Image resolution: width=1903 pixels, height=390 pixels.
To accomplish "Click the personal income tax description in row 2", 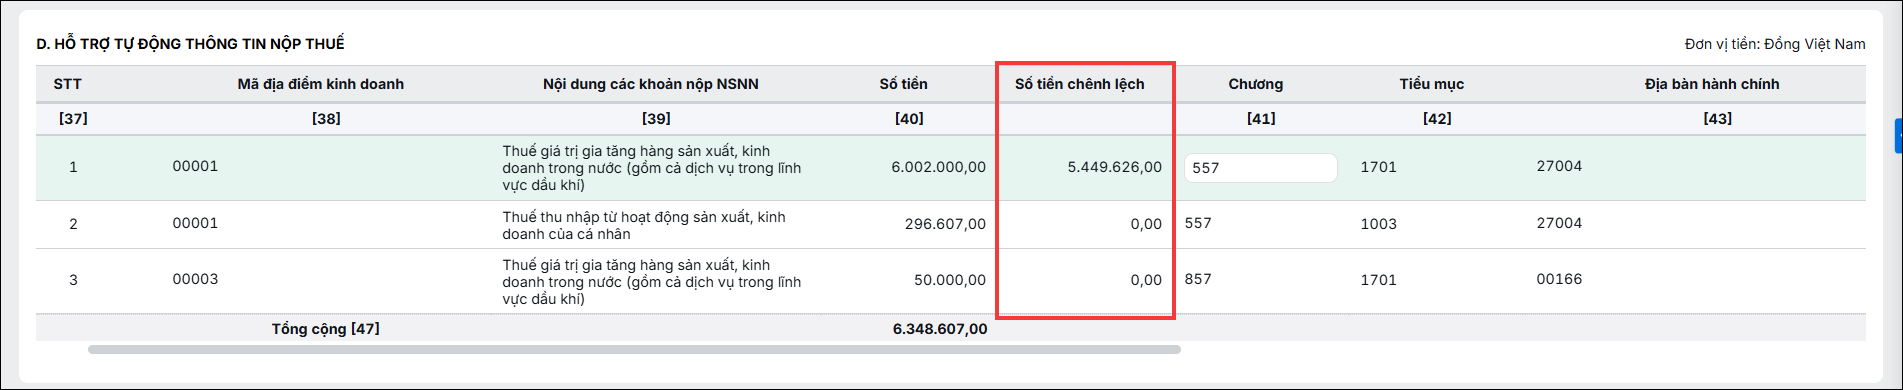I will [x=644, y=225].
